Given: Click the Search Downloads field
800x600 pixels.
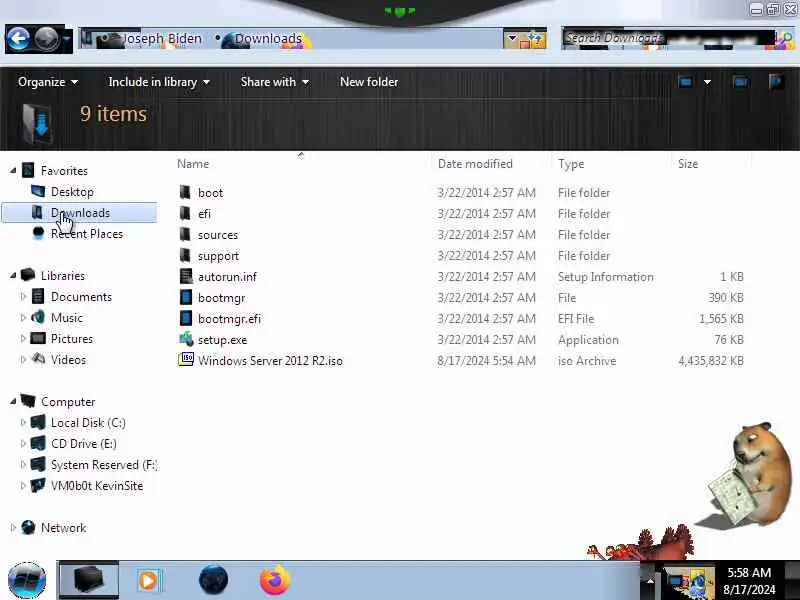Looking at the screenshot, I should tap(667, 38).
